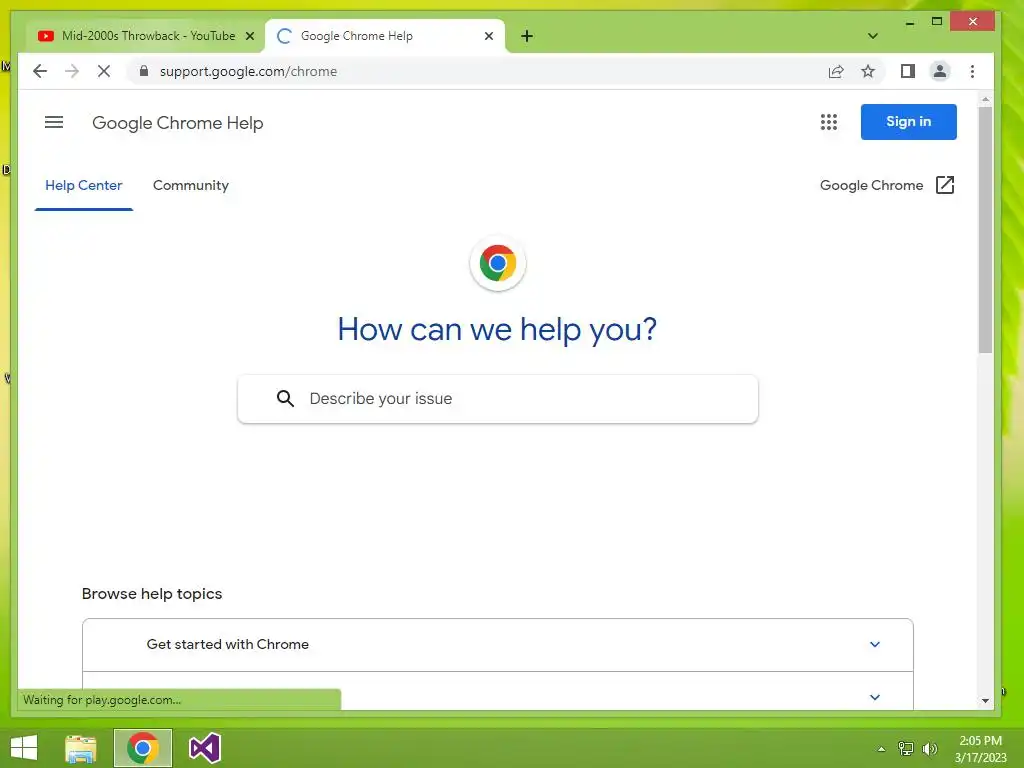
Task: Show hidden system tray icons
Action: click(x=881, y=749)
